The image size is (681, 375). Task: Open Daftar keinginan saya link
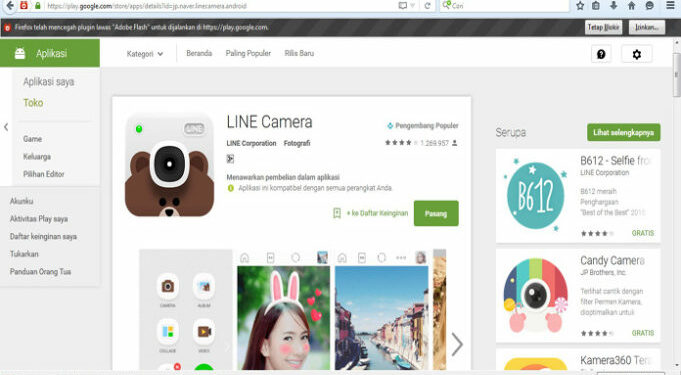click(x=43, y=236)
